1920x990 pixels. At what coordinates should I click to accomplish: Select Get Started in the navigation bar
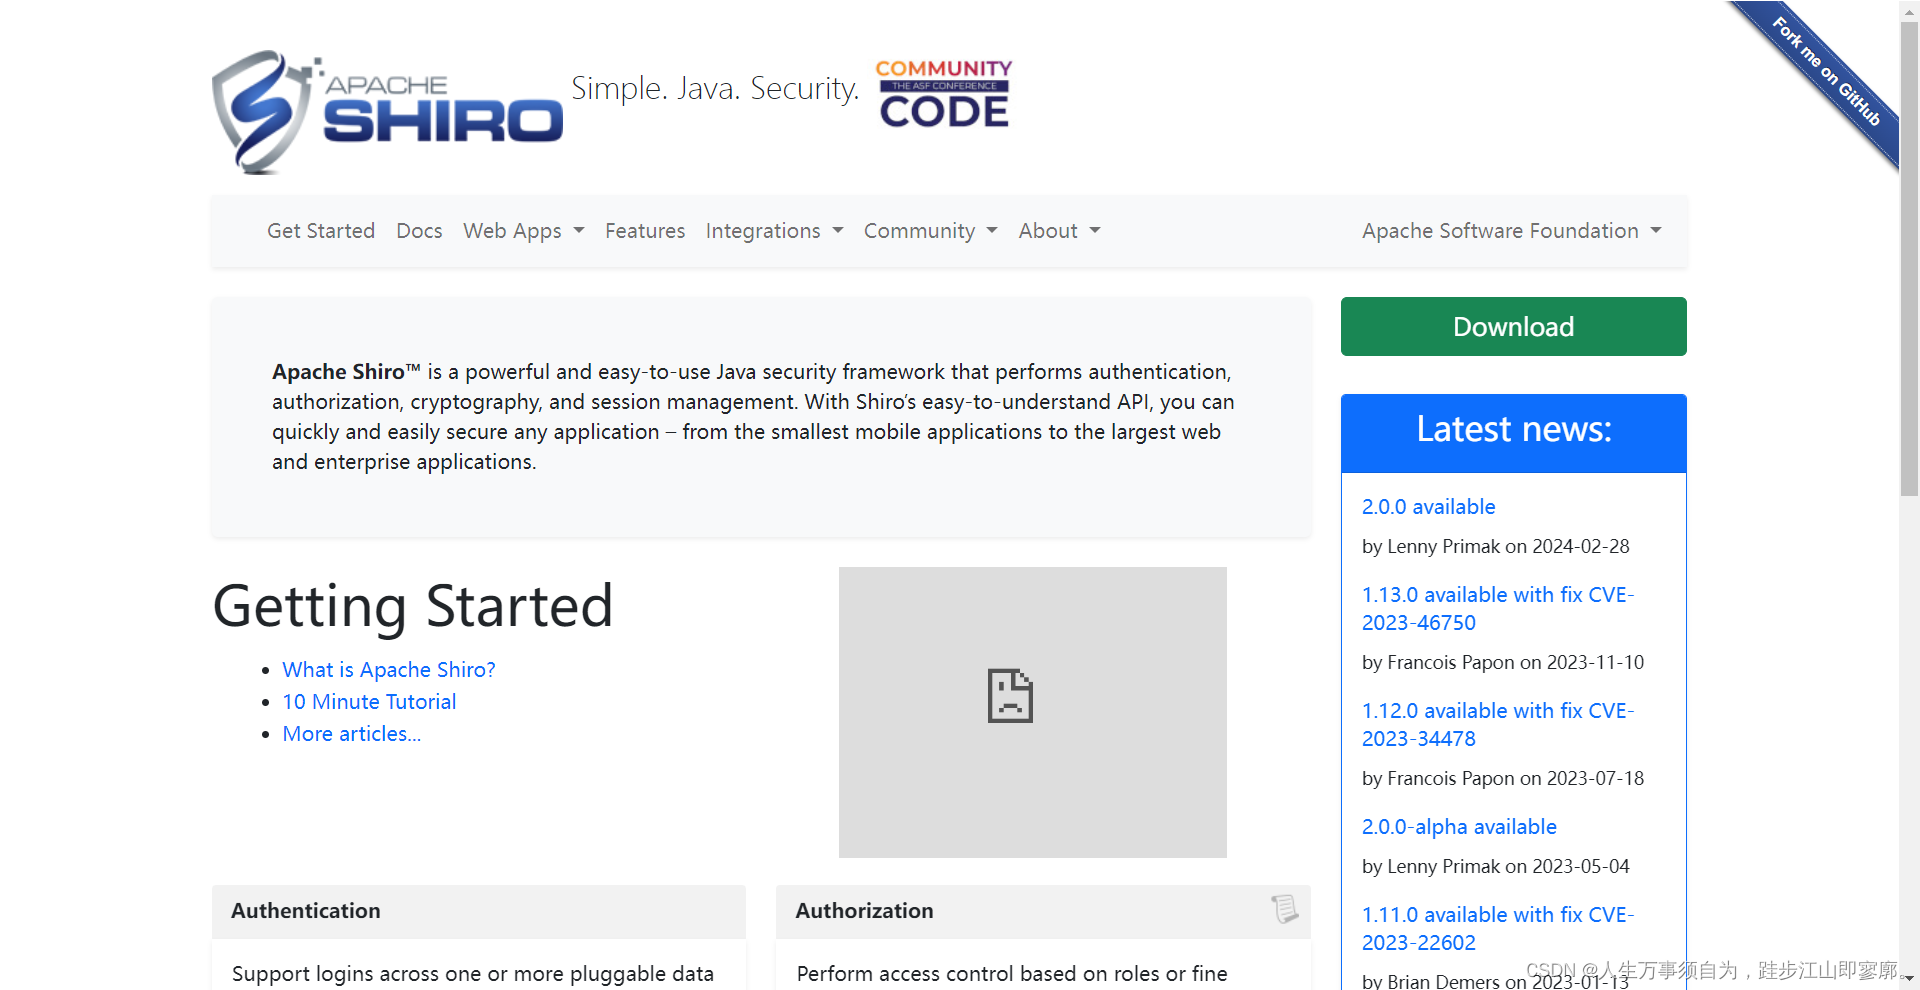click(x=320, y=230)
